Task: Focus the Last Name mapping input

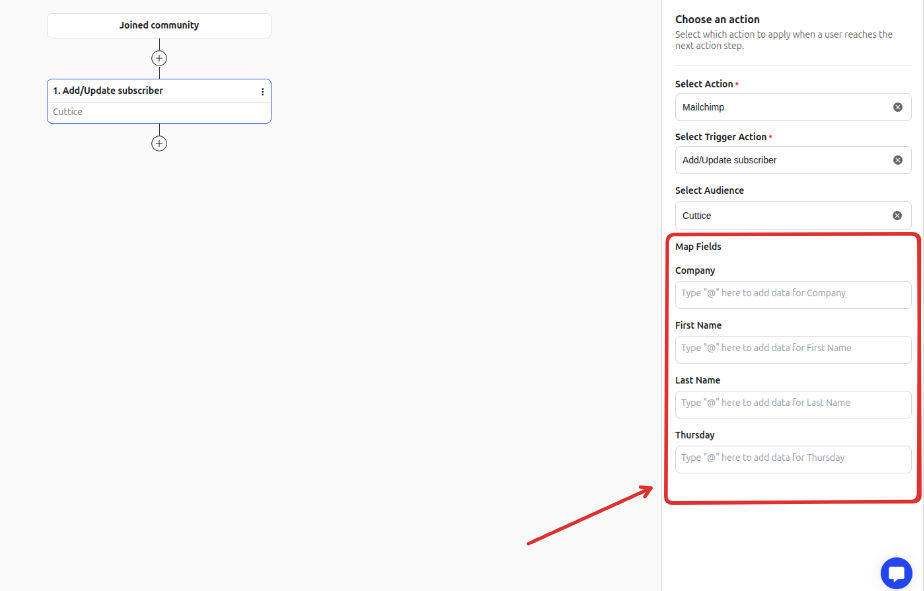Action: tap(793, 404)
